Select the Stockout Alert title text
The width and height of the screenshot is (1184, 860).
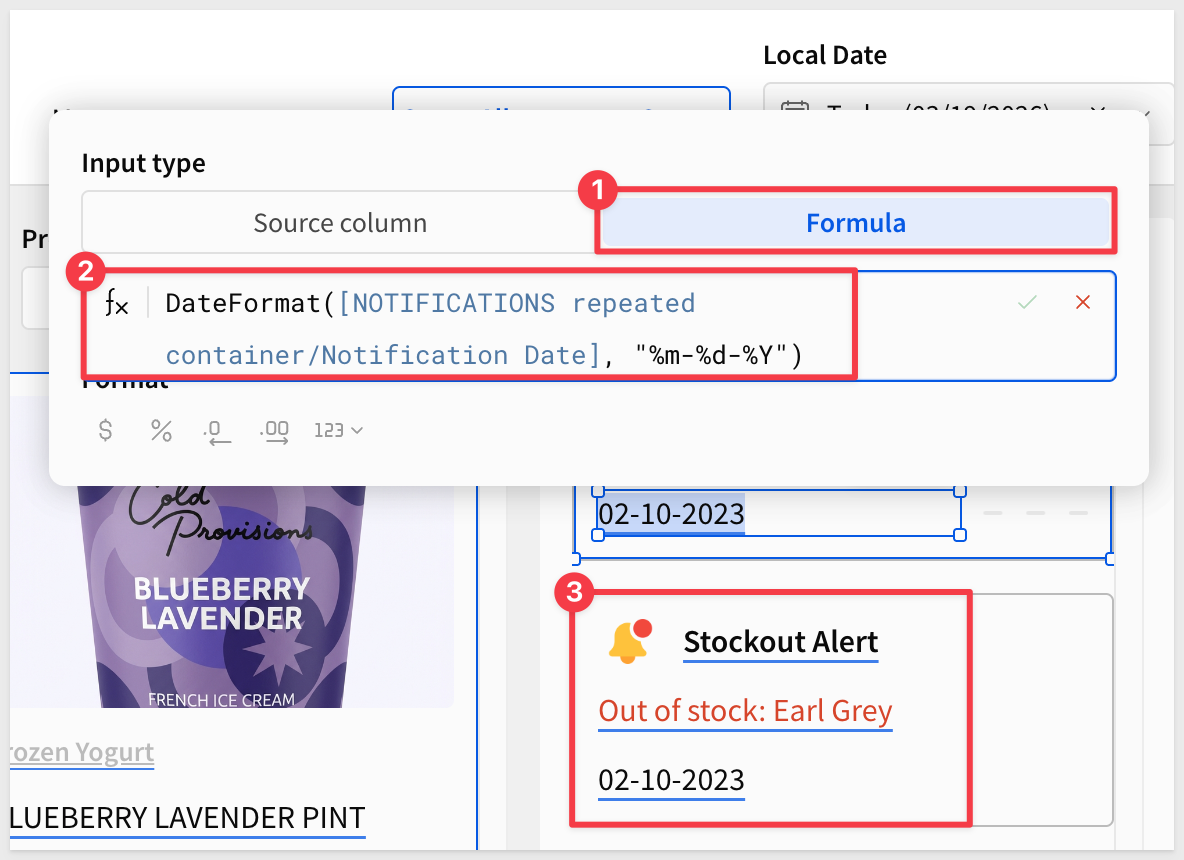tap(780, 642)
